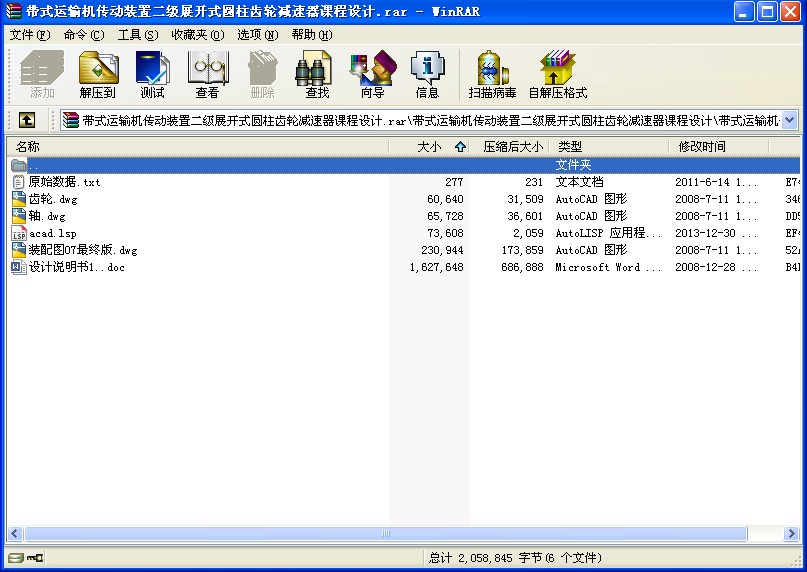Viewport: 807px width, 572px height.
Task: Sort by 大小 (Size) column header
Action: click(x=428, y=147)
